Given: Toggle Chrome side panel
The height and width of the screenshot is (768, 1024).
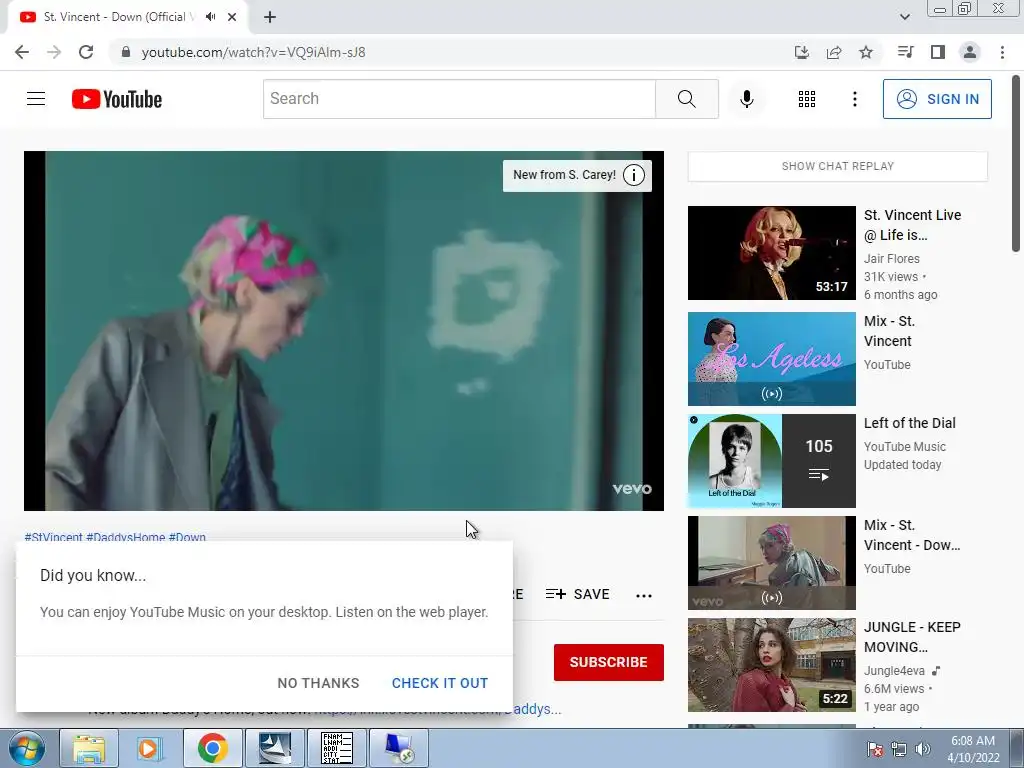Looking at the screenshot, I should coord(938,52).
